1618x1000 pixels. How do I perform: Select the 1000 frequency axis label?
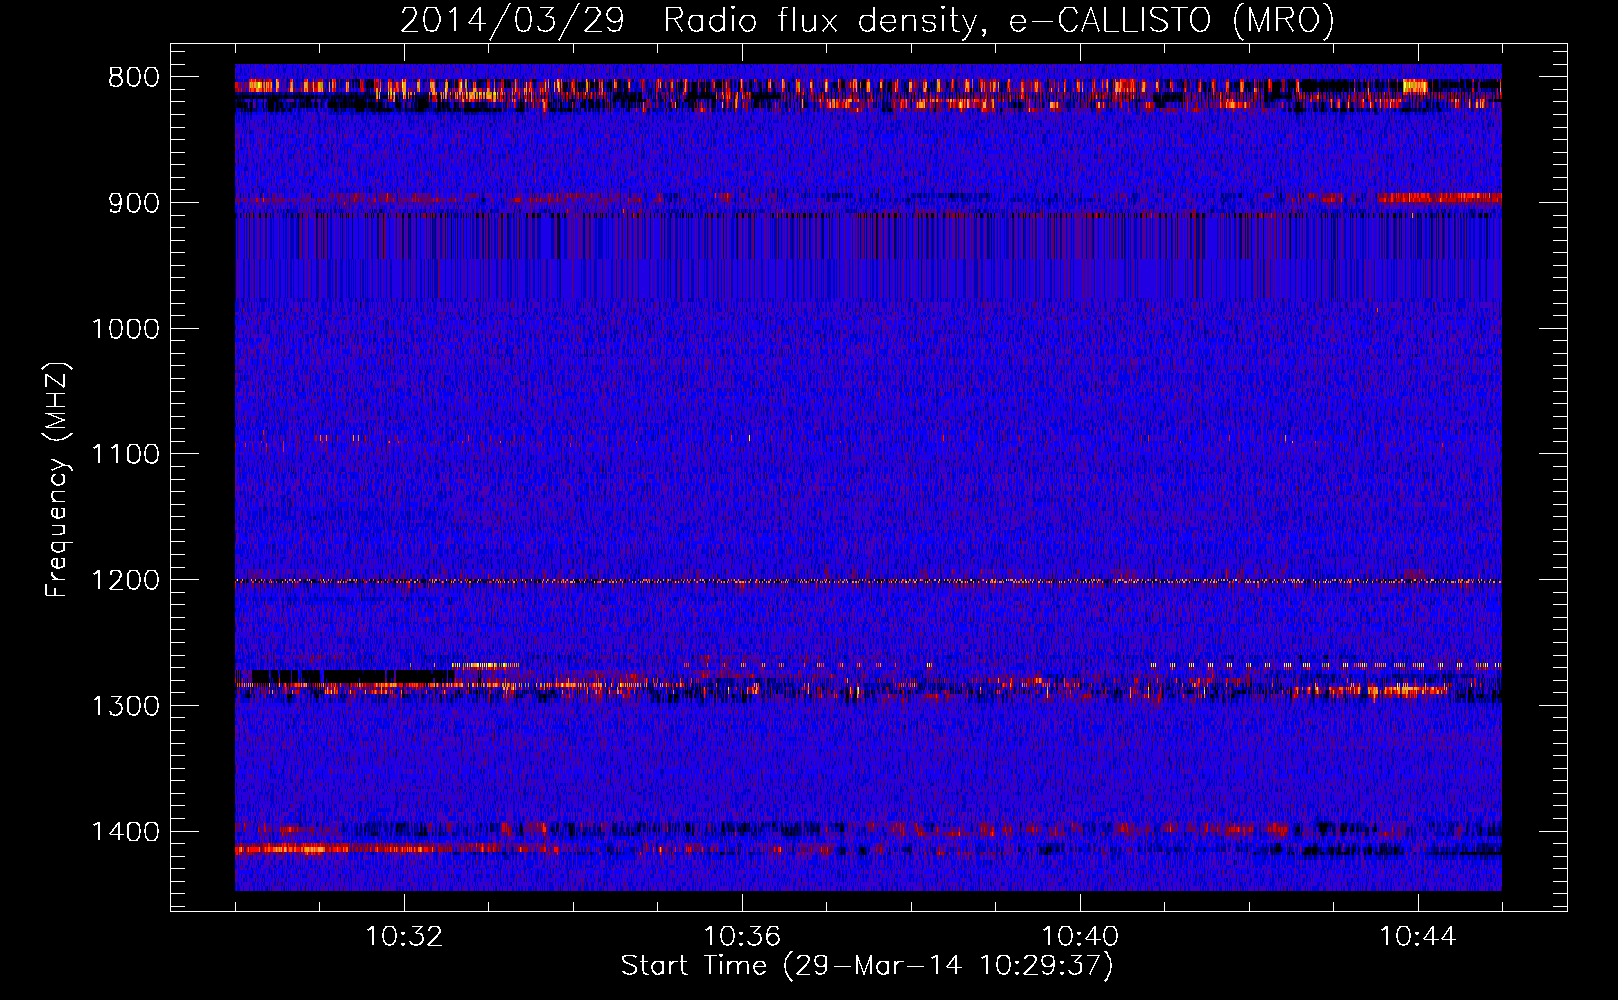125,330
